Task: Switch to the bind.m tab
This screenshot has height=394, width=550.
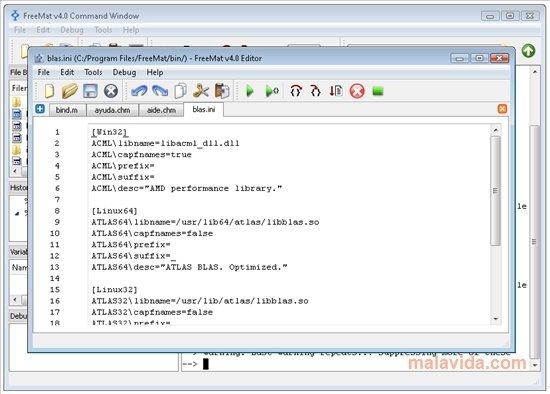Action: (67, 110)
